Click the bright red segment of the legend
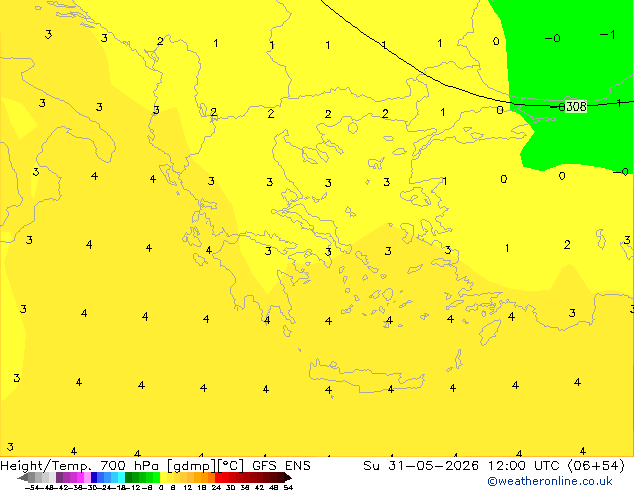634x490 pixels. (x=218, y=477)
